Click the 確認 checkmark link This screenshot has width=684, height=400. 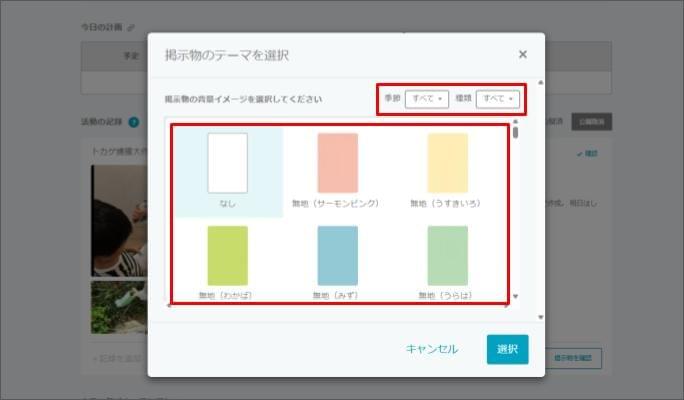tap(587, 154)
